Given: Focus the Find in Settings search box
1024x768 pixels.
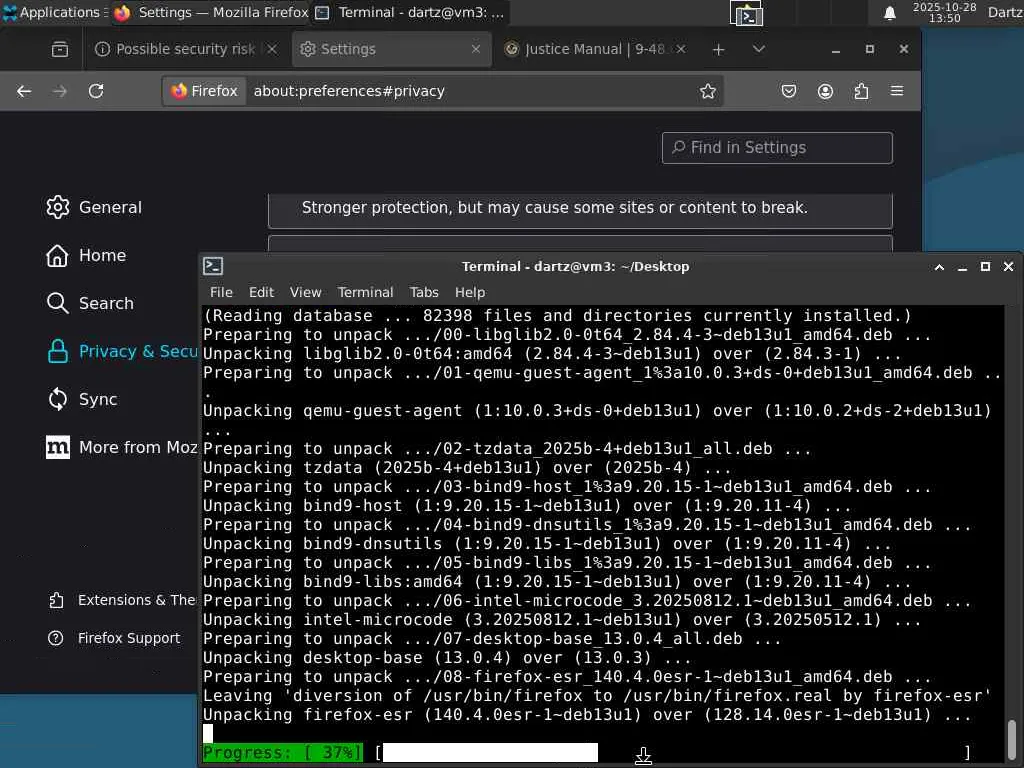Looking at the screenshot, I should pyautogui.click(x=777, y=148).
